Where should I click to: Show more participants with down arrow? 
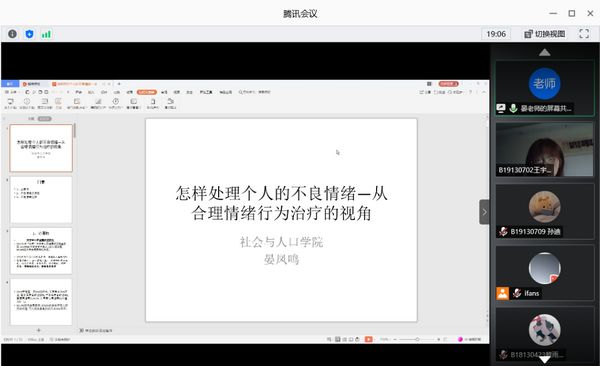(x=545, y=360)
